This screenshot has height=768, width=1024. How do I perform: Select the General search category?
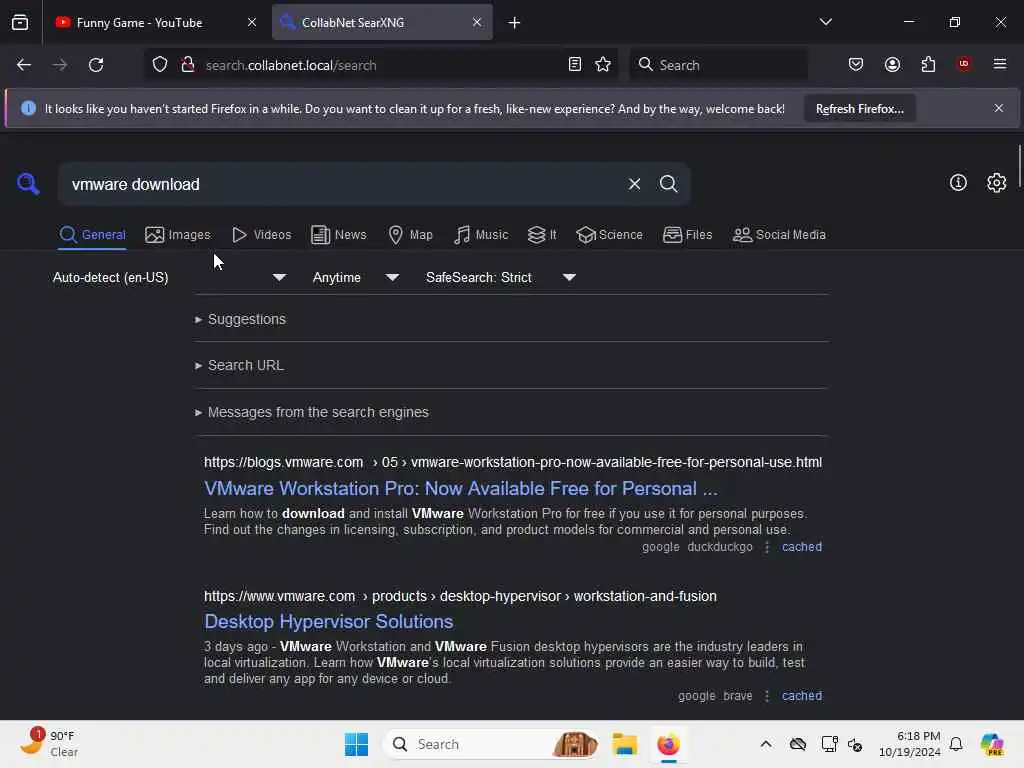[x=92, y=234]
